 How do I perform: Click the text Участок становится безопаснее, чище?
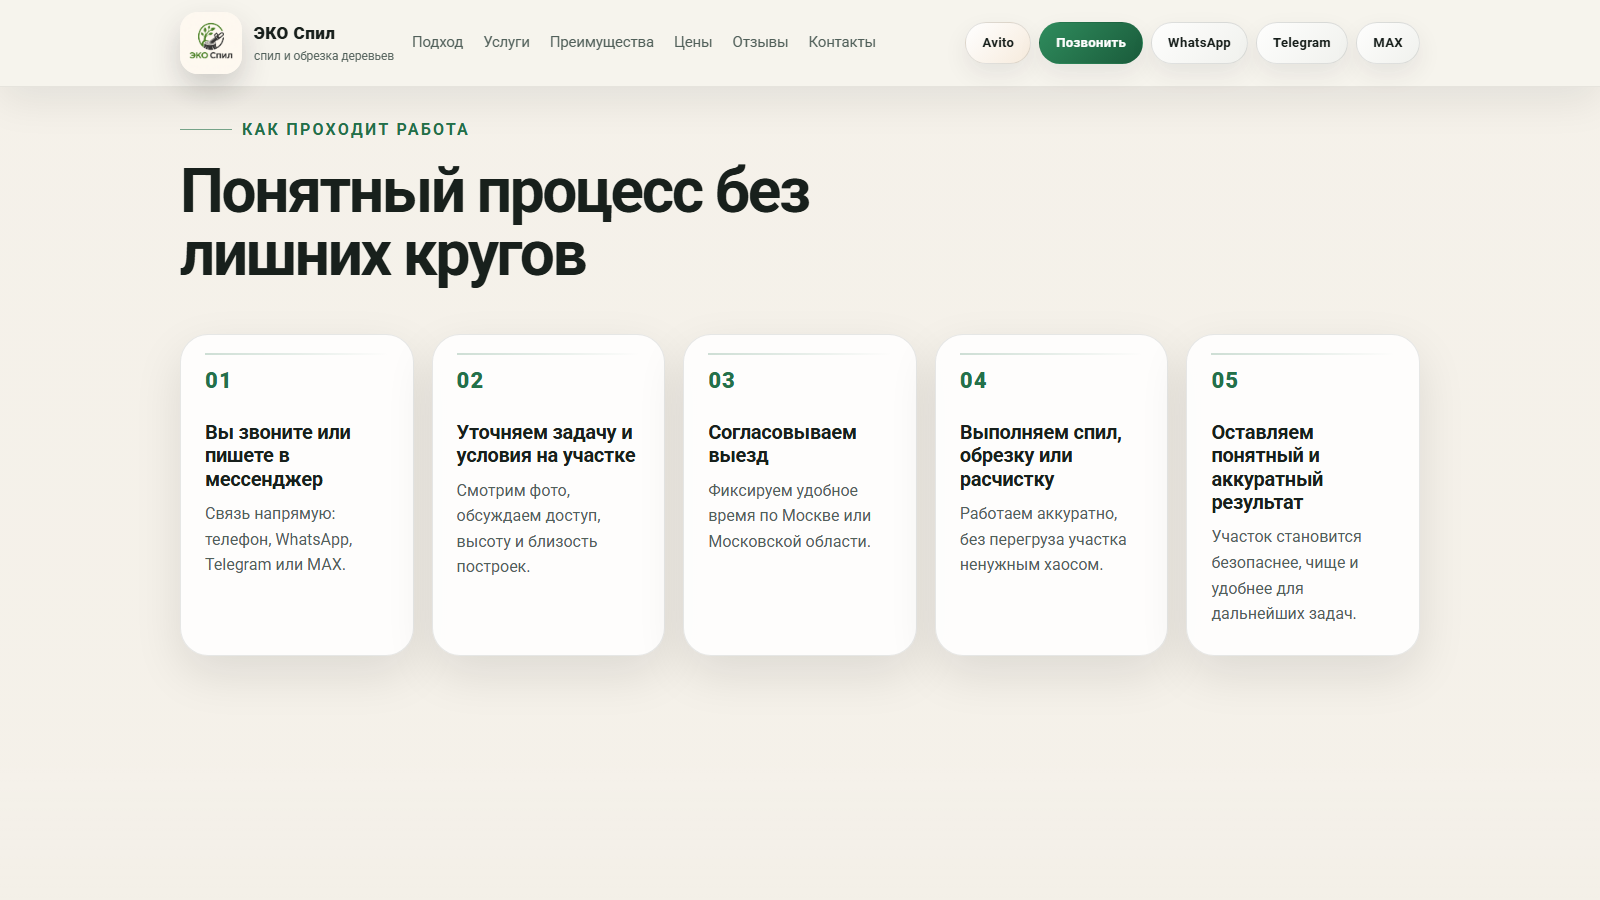[x=1286, y=575]
